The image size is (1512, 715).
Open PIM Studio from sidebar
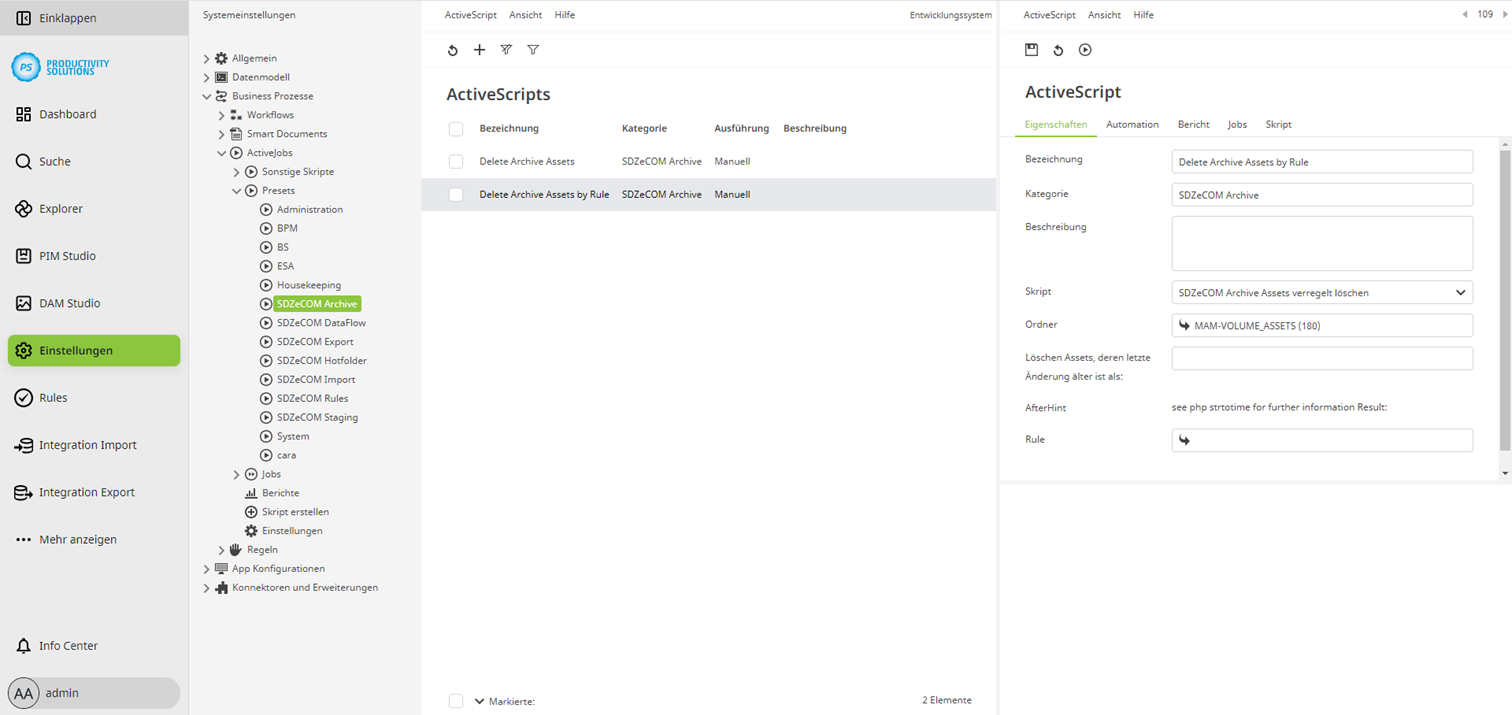(x=67, y=256)
